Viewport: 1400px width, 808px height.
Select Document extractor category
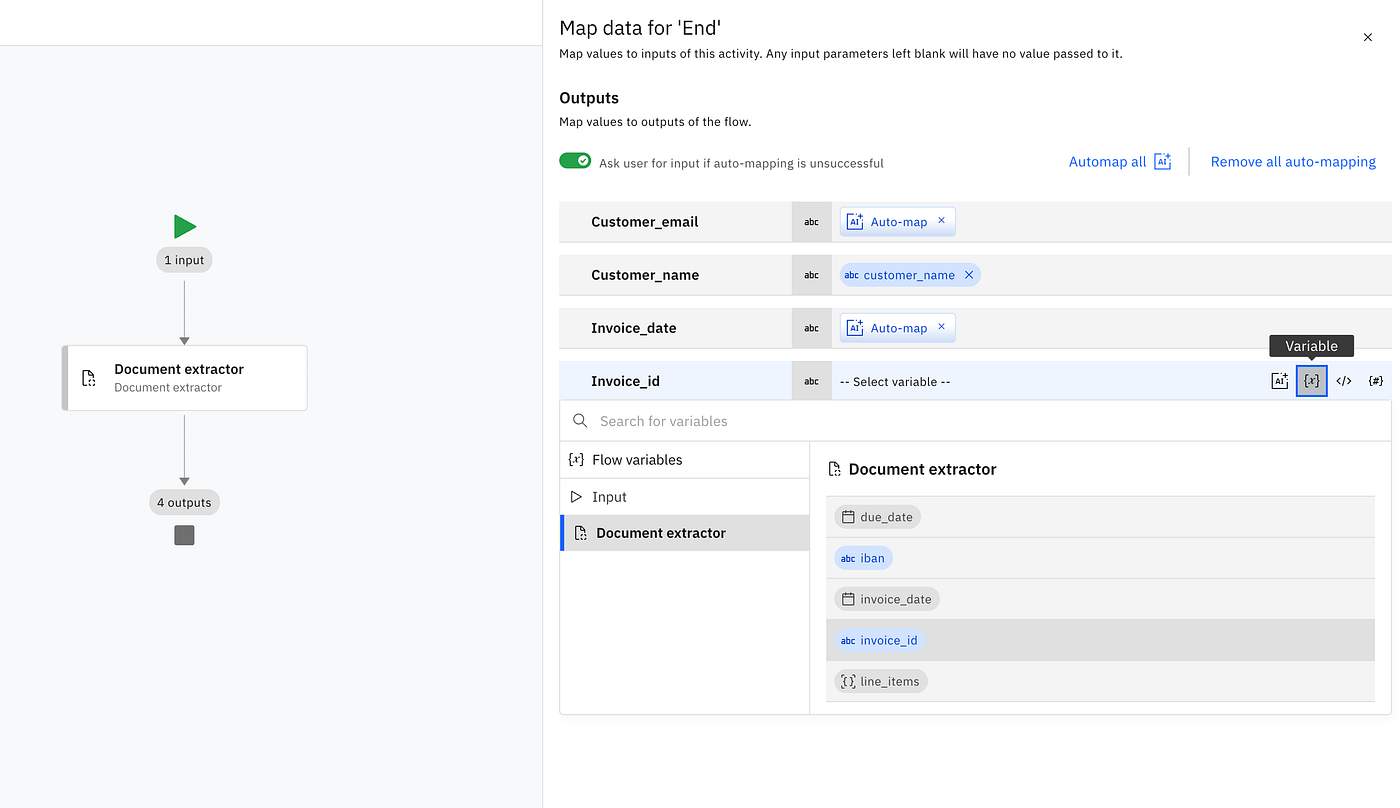coord(684,533)
